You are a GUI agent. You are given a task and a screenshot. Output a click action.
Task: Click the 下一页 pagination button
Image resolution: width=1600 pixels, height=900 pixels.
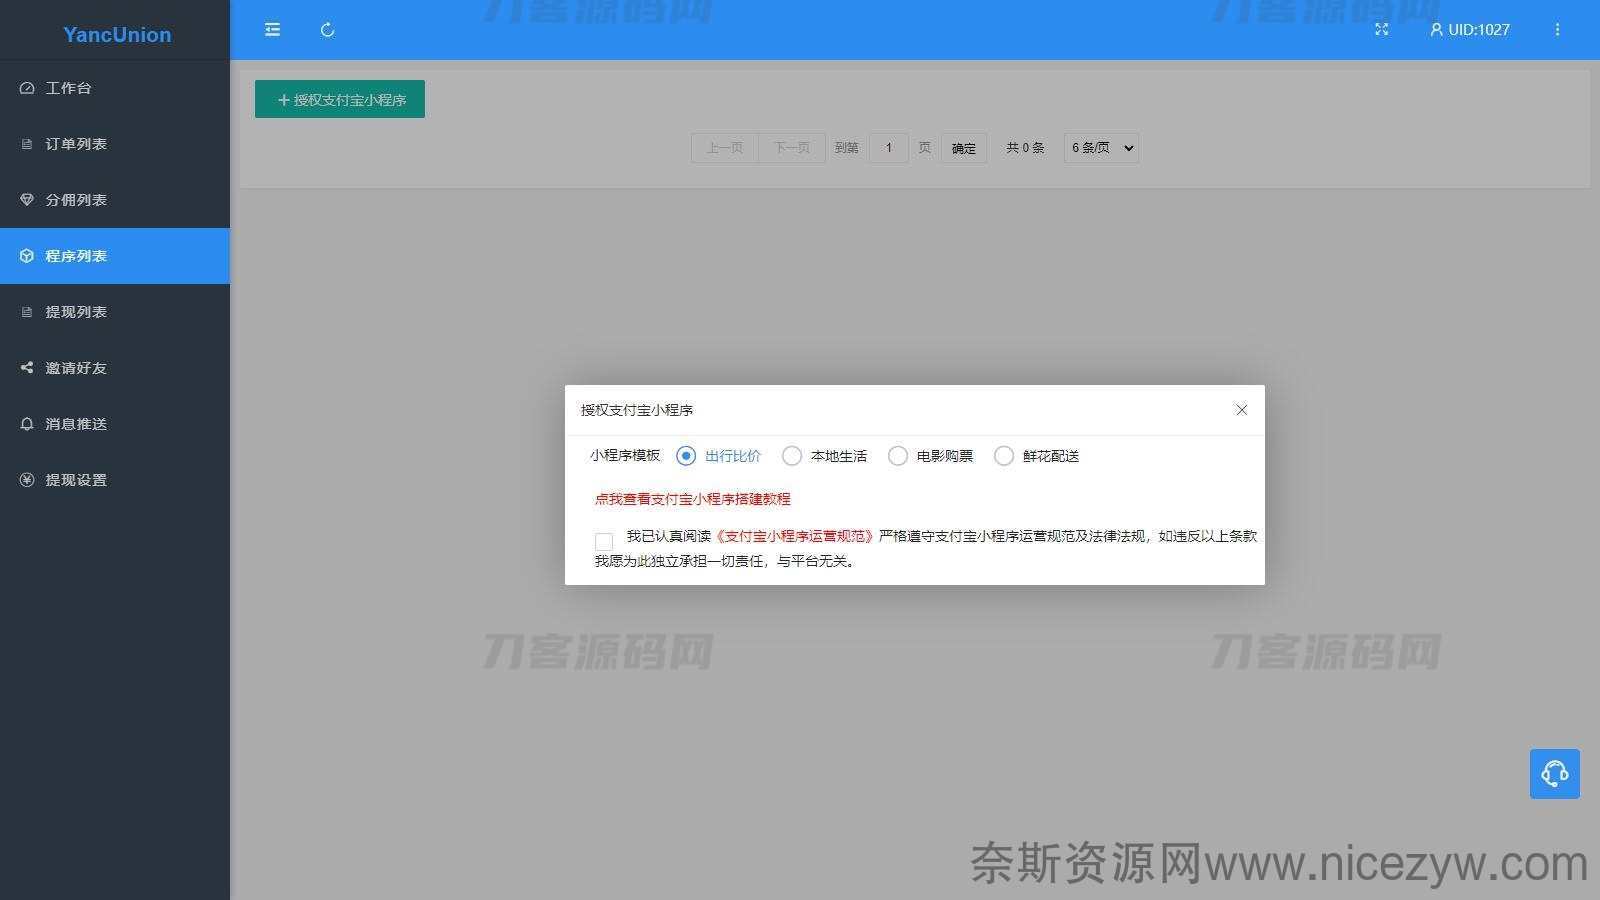[x=792, y=148]
